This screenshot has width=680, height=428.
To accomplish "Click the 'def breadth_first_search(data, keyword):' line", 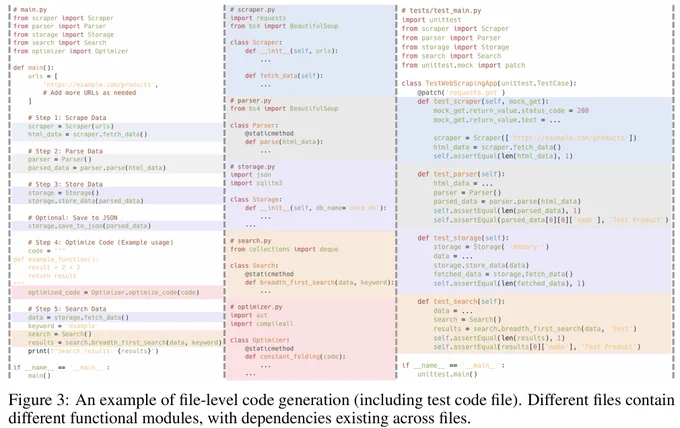I will (319, 283).
